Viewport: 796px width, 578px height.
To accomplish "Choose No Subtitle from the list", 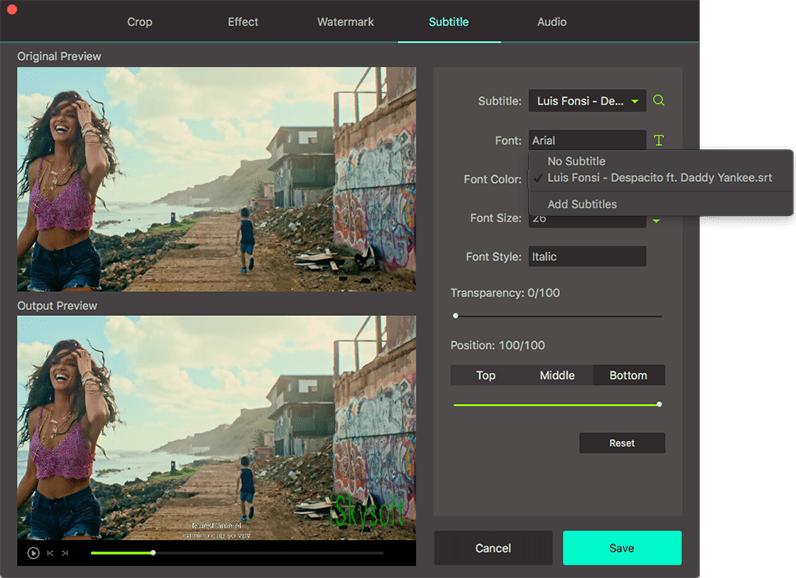I will tap(576, 161).
